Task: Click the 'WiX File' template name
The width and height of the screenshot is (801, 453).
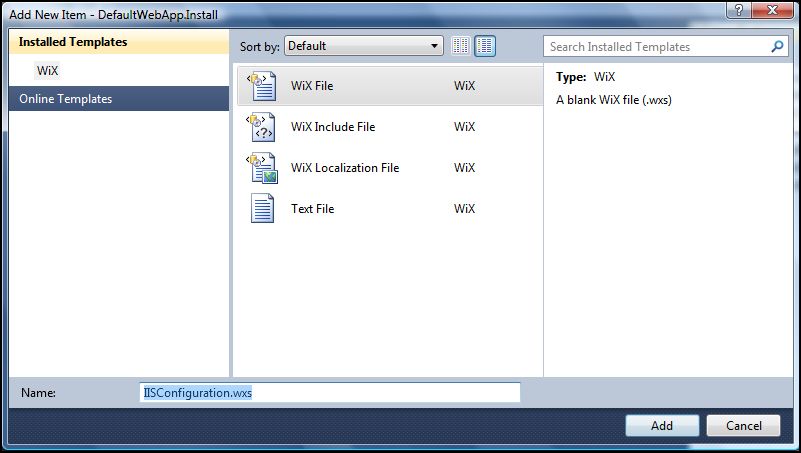Action: click(x=312, y=85)
